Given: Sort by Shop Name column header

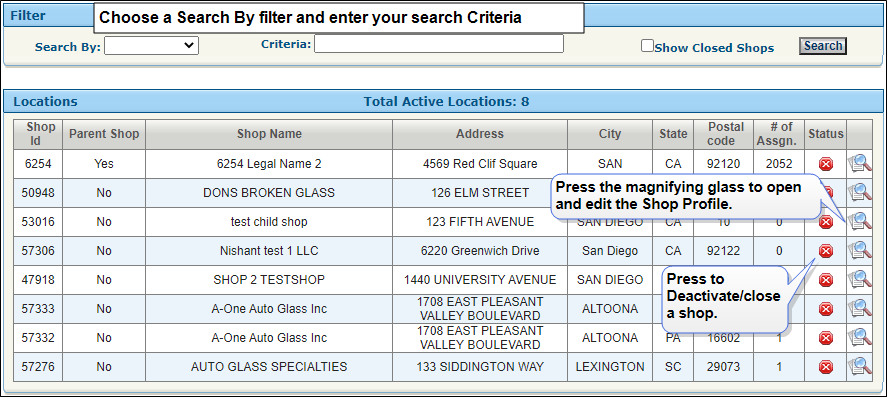Looking at the screenshot, I should click(269, 134).
